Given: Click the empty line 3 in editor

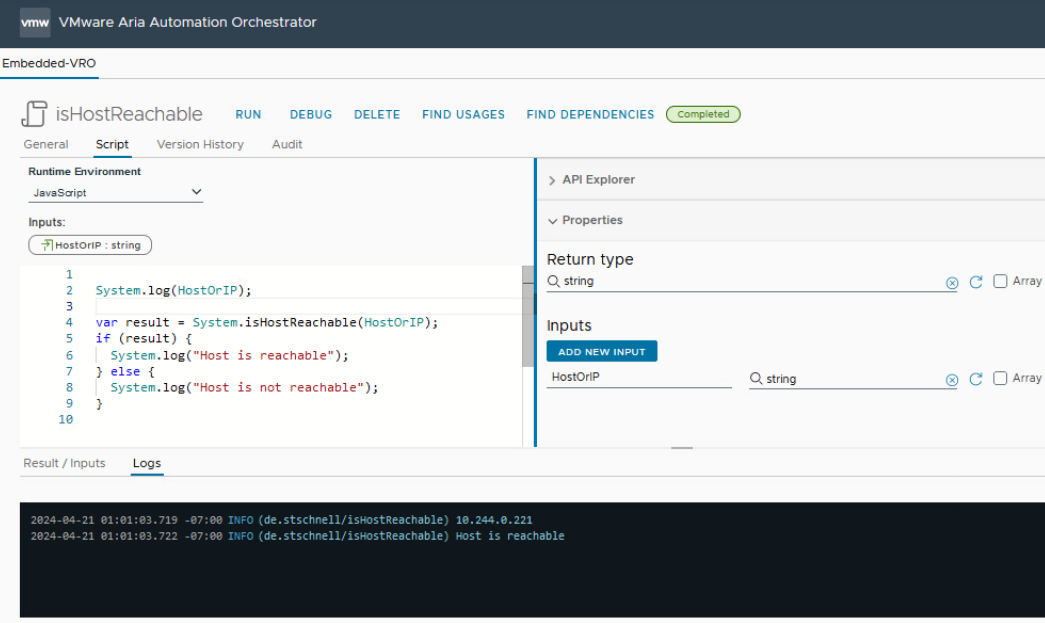Looking at the screenshot, I should (x=308, y=307).
